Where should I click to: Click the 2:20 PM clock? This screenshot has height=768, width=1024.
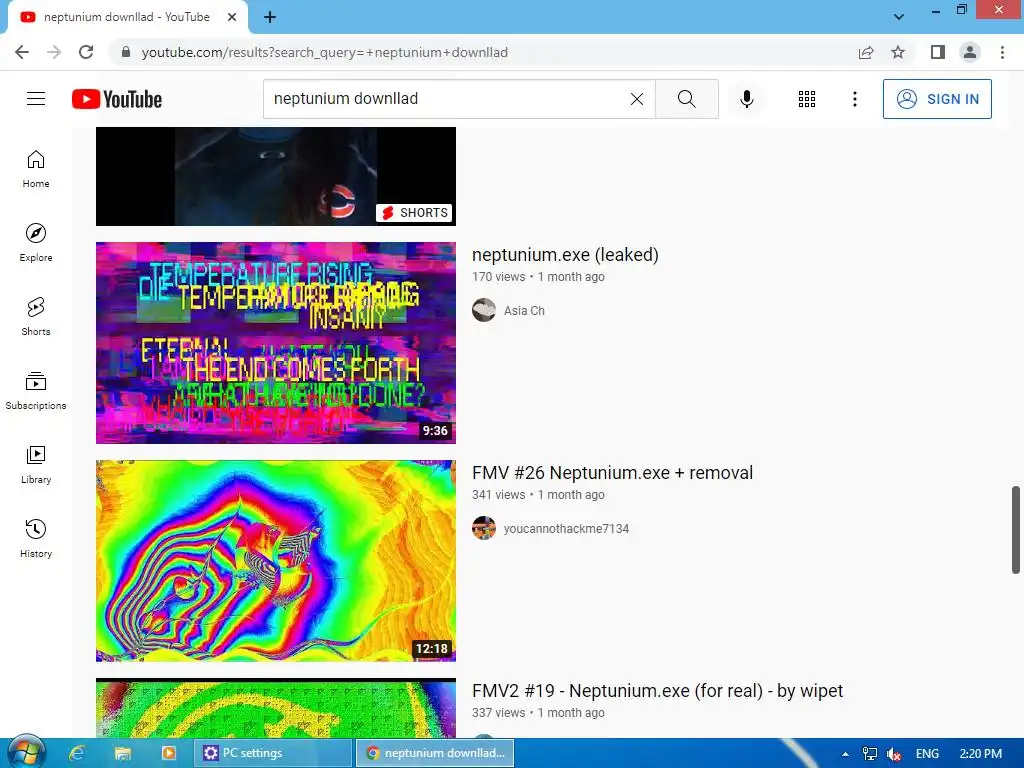point(981,754)
